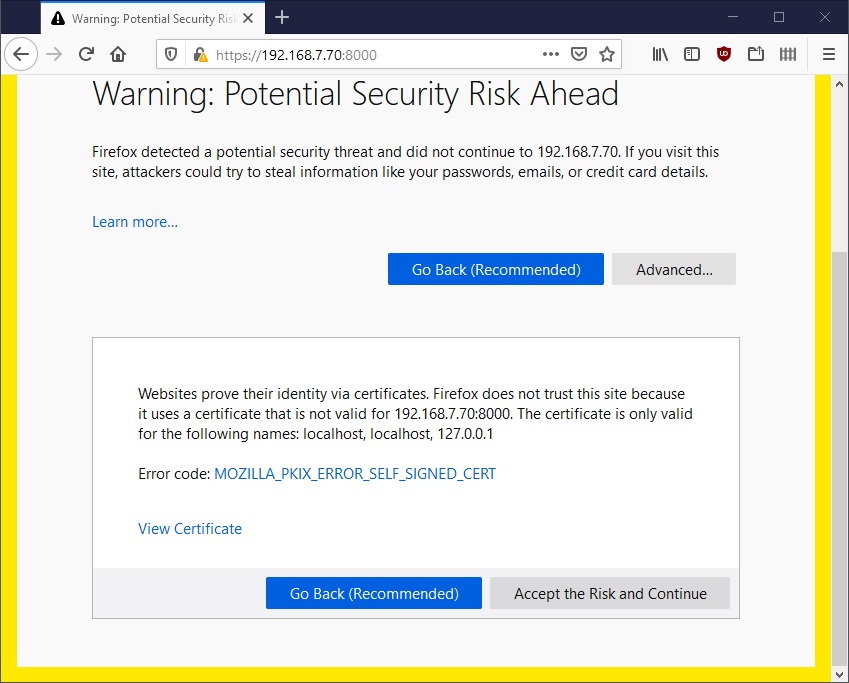Open the Learn more… link
Image resolution: width=849 pixels, height=683 pixels.
135,222
